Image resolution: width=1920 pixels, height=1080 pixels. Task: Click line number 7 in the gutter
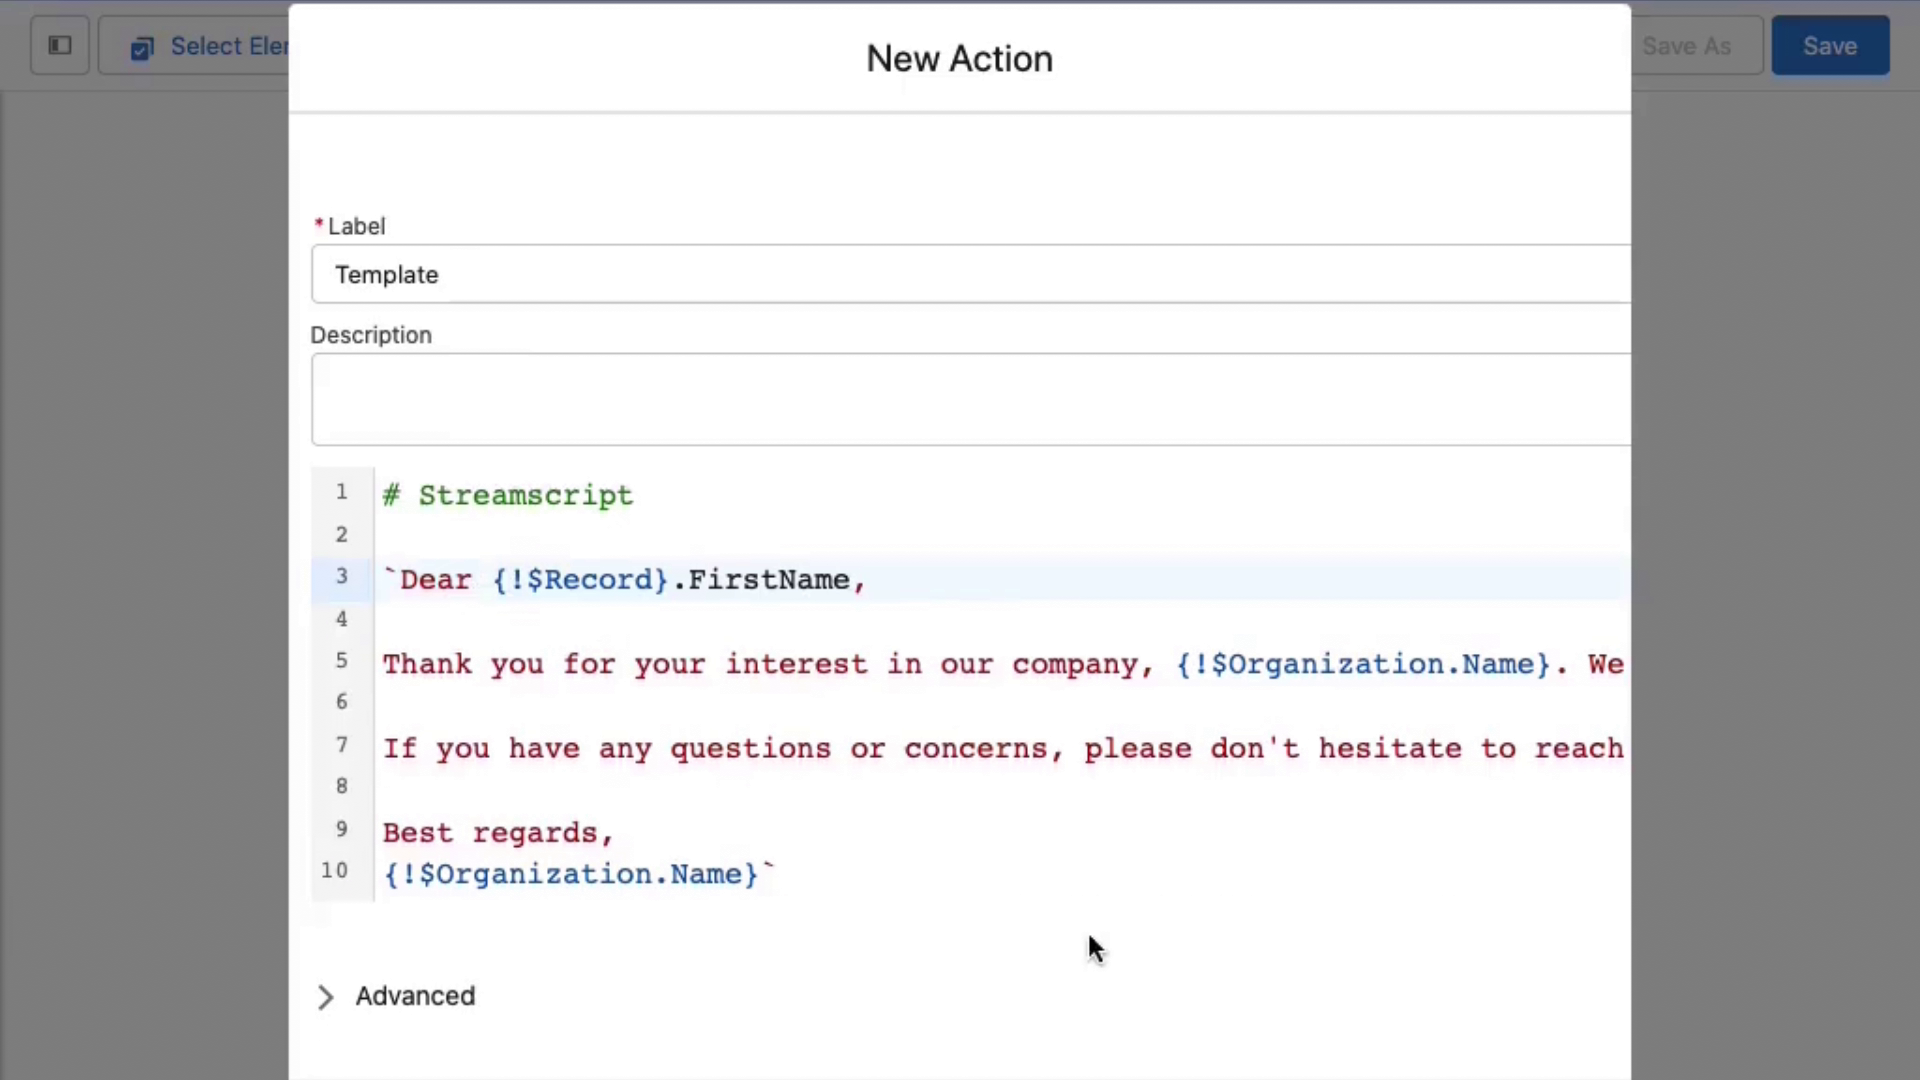(342, 745)
